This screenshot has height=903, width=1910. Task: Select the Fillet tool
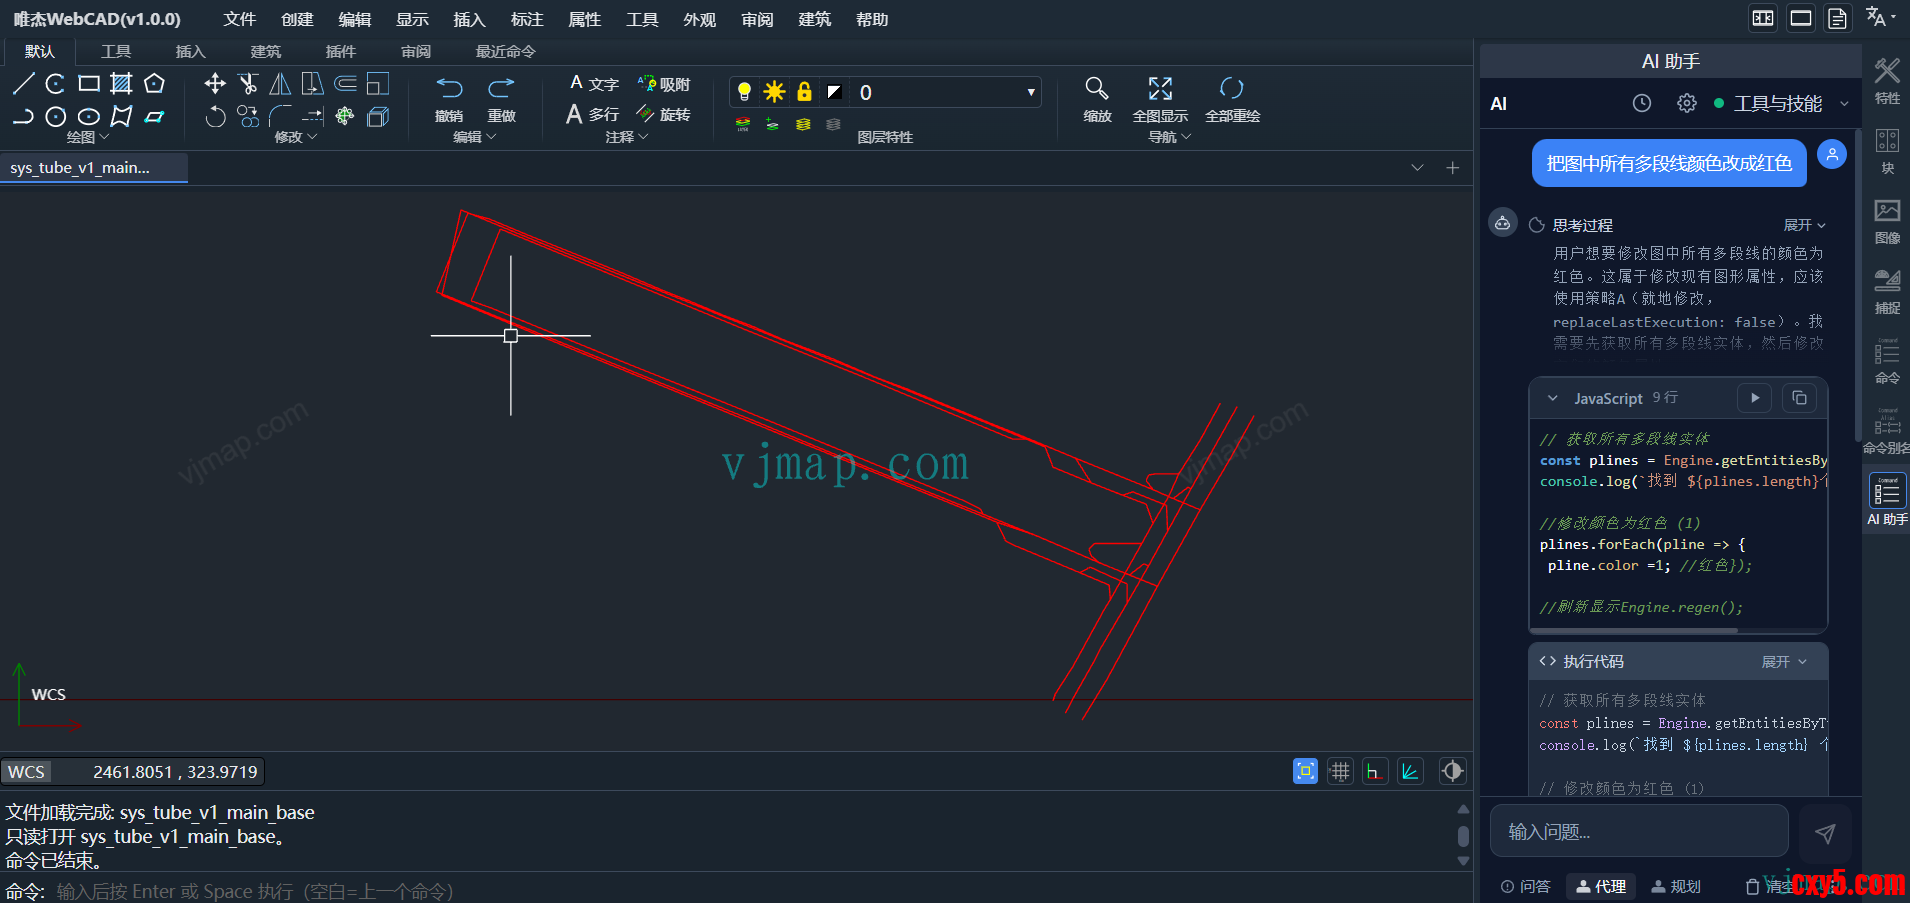tap(280, 117)
